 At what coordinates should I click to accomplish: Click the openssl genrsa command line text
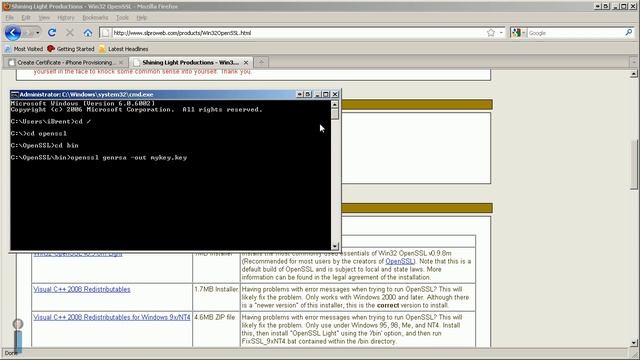[129, 158]
